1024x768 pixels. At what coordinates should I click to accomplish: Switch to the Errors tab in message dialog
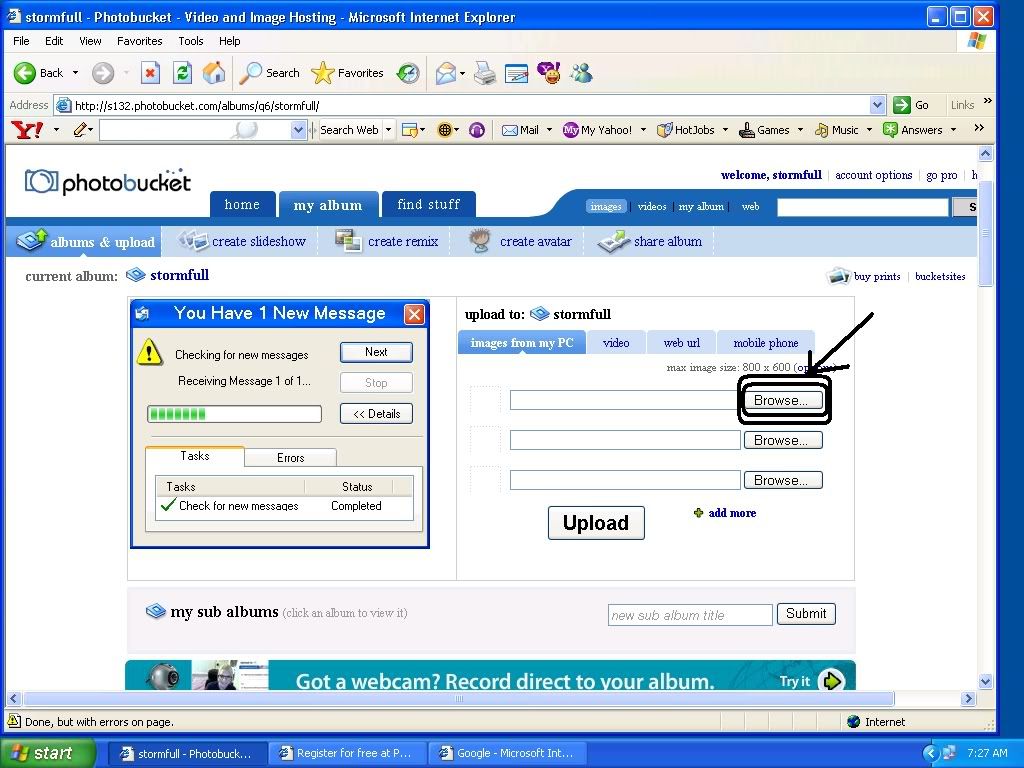point(291,458)
